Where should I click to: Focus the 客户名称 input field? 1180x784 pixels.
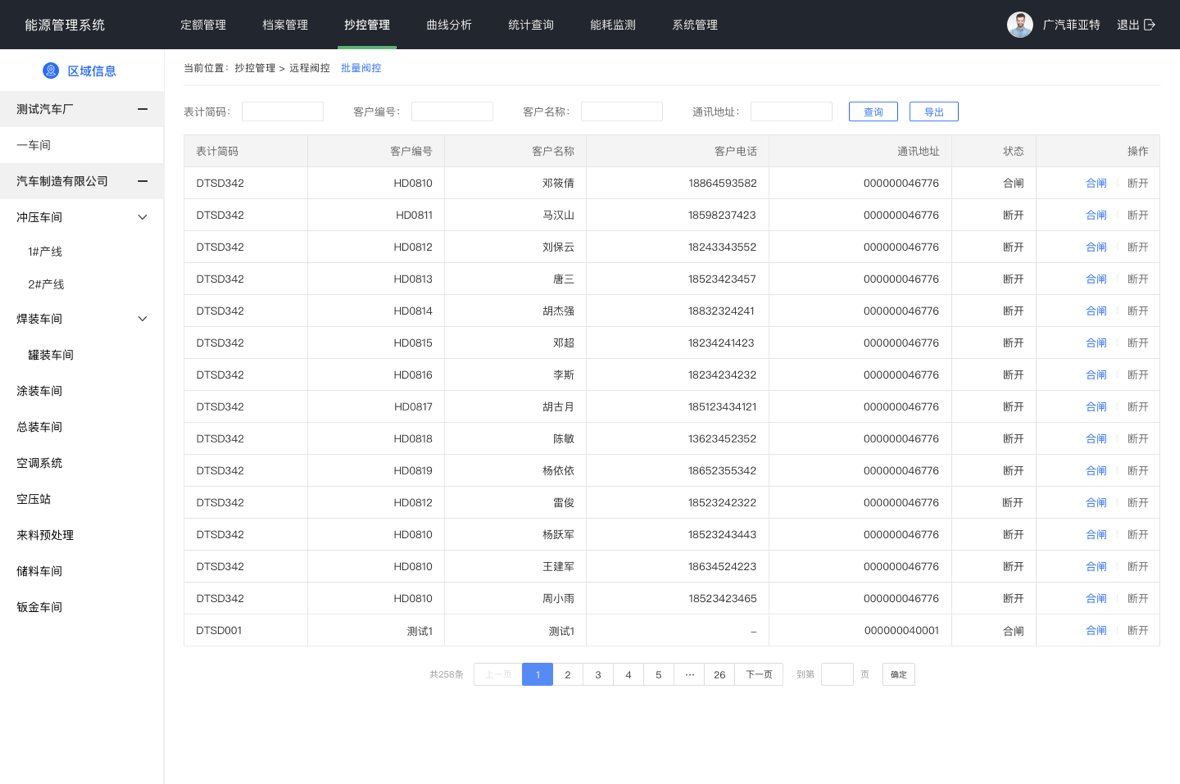(622, 111)
